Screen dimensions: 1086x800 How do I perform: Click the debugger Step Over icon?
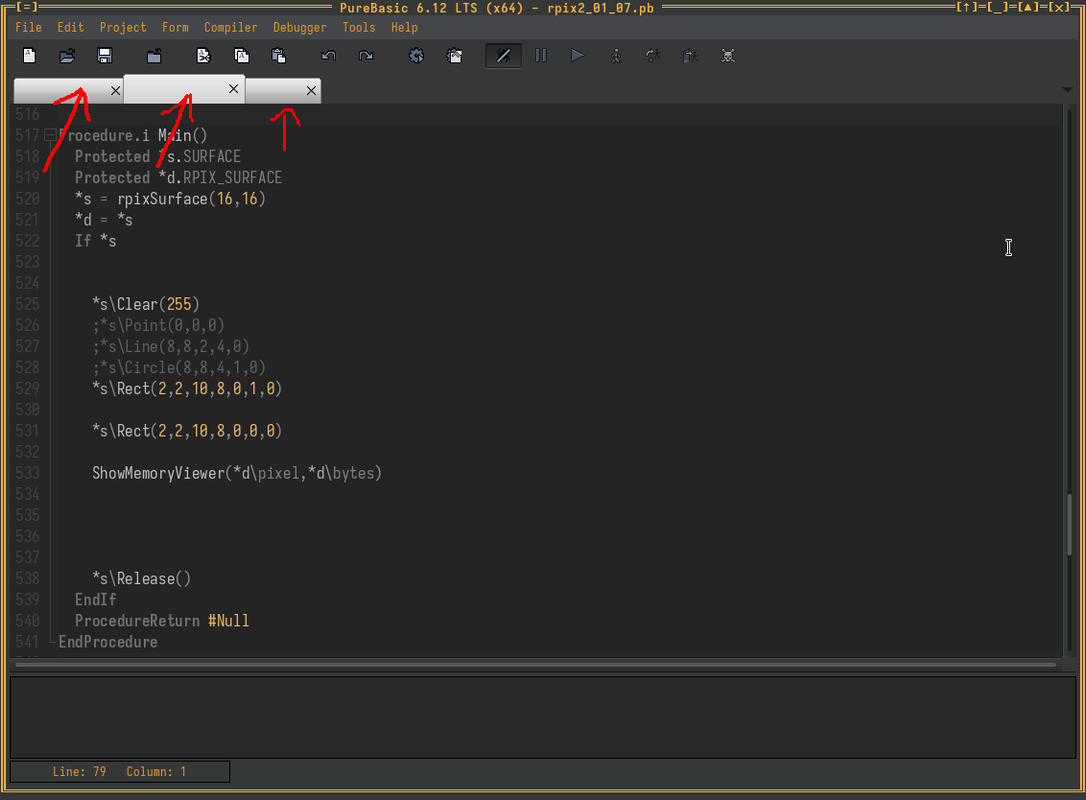coord(652,56)
